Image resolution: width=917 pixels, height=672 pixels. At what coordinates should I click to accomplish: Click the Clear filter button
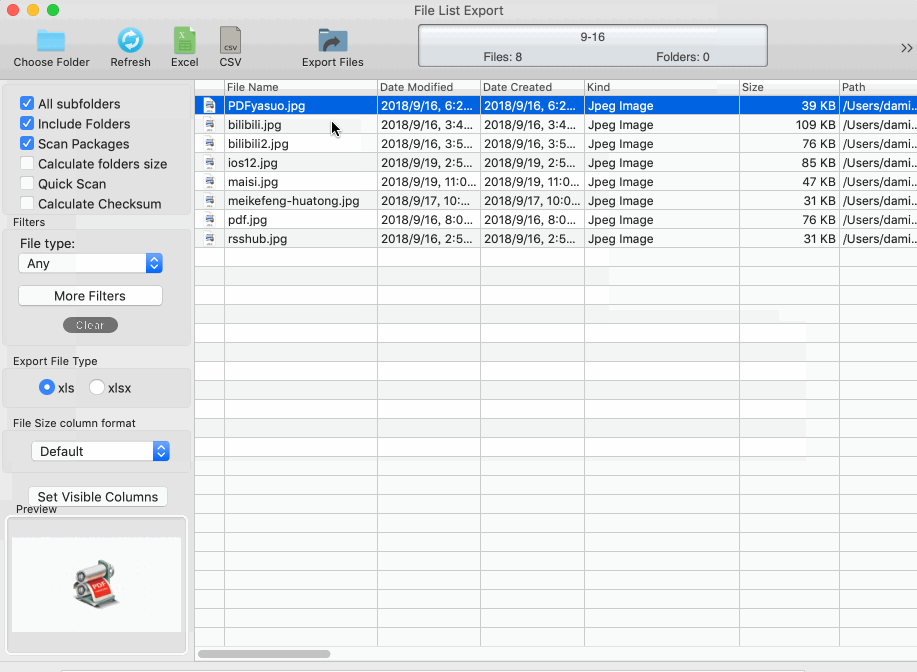pos(89,324)
